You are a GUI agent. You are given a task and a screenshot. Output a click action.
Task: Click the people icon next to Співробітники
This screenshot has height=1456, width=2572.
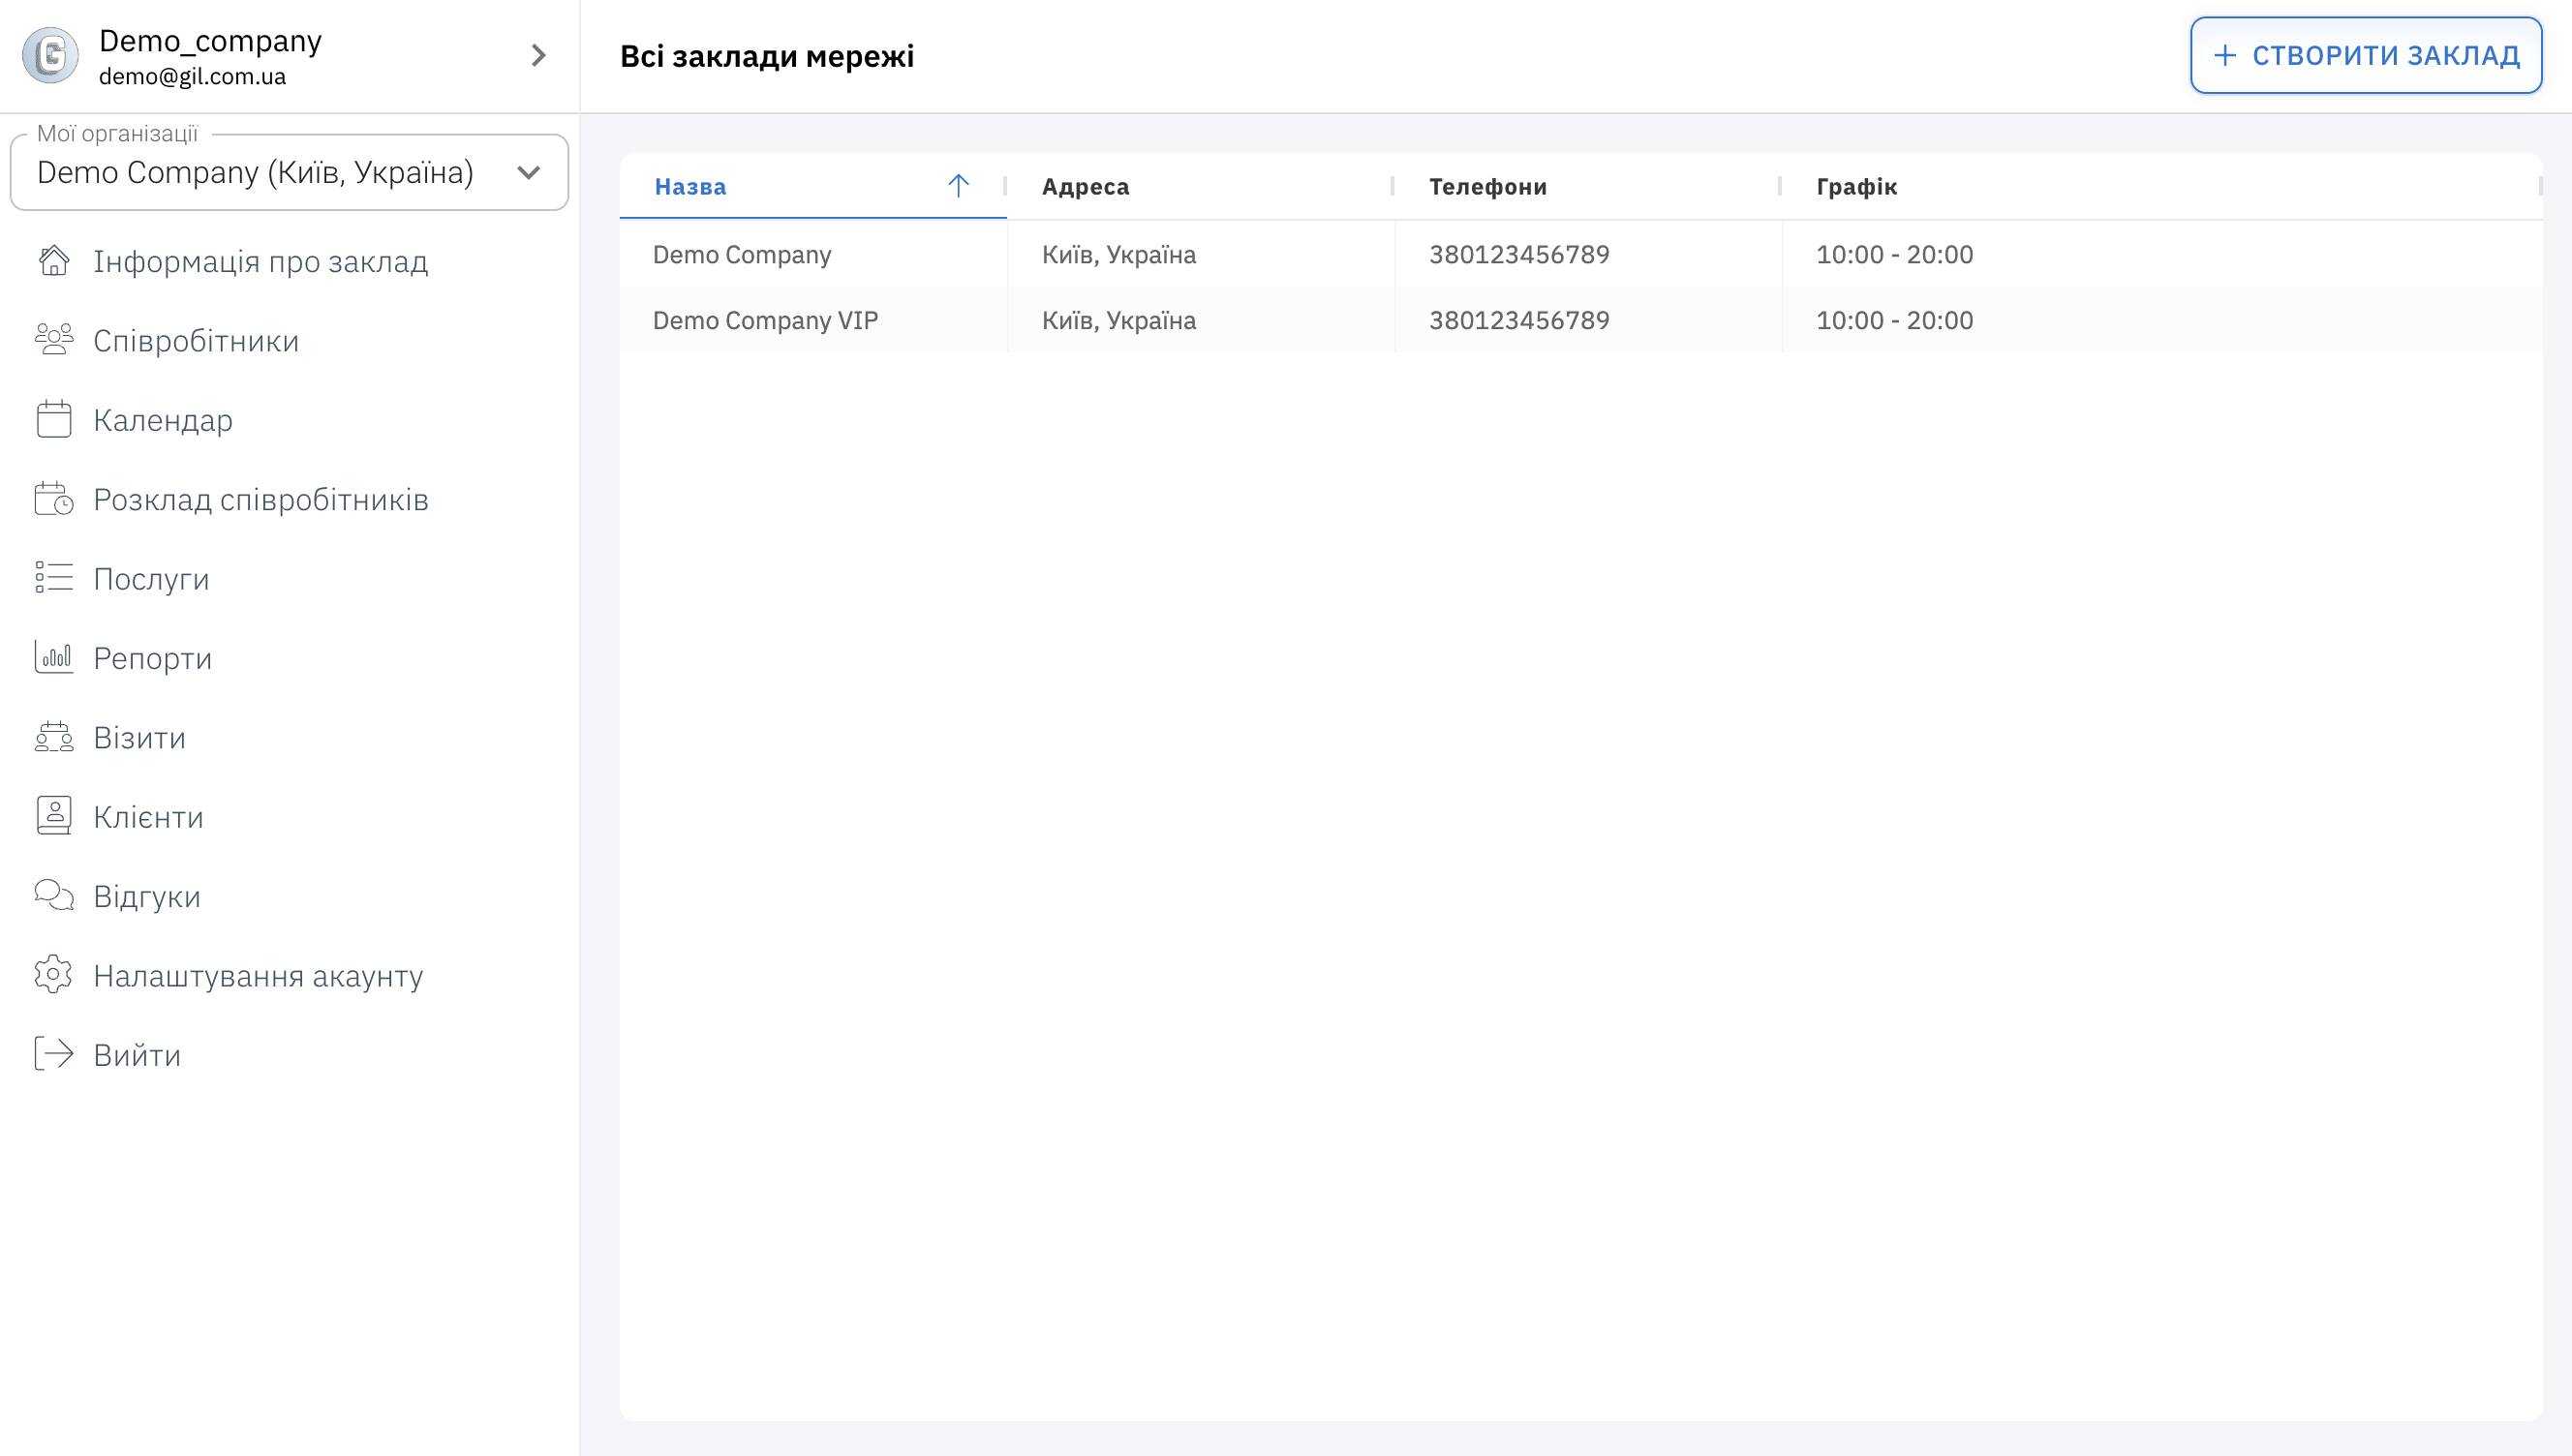54,340
